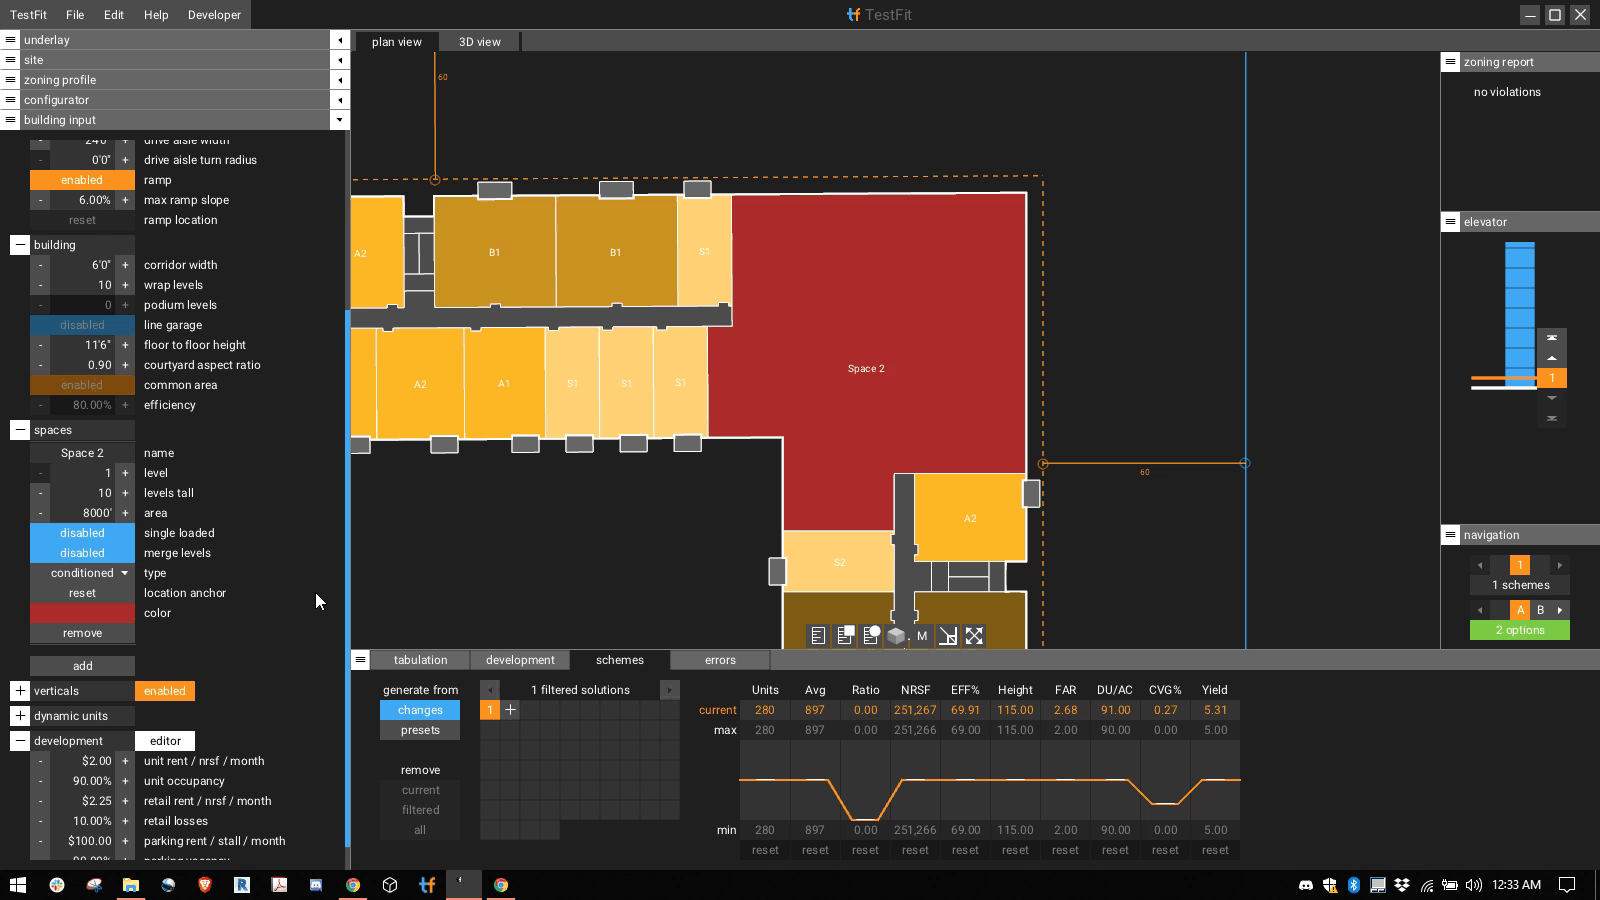Viewport: 1600px width, 900px height.
Task: Click the red Space 2 color swatch
Action: (82, 613)
